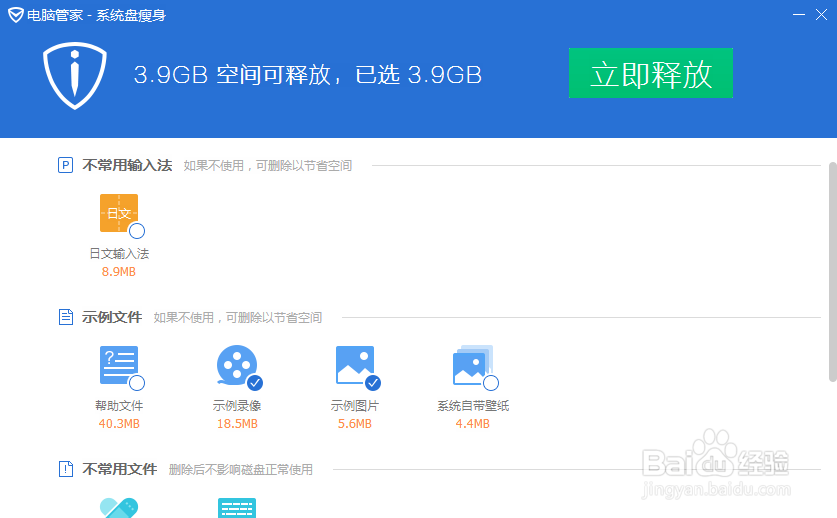This screenshot has height=518, width=837.
Task: Click the 示例录像 label
Action: (x=237, y=406)
